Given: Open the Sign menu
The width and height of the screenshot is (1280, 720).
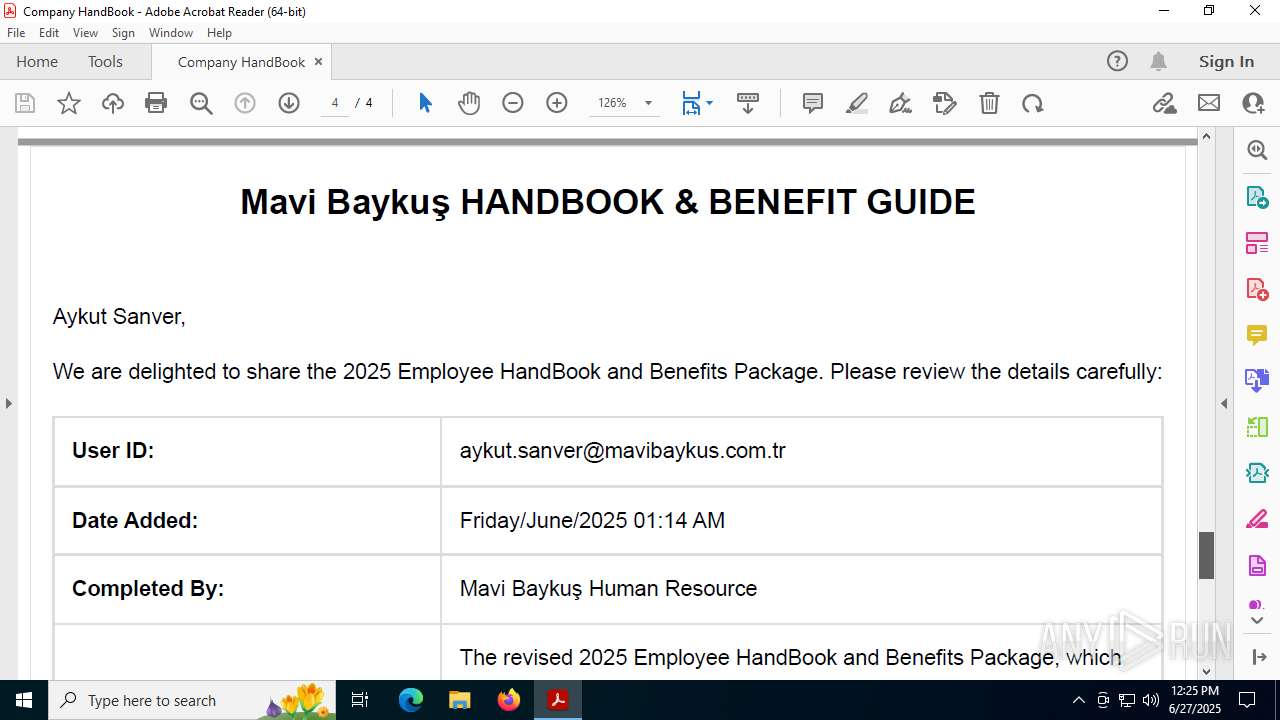Looking at the screenshot, I should pos(123,33).
